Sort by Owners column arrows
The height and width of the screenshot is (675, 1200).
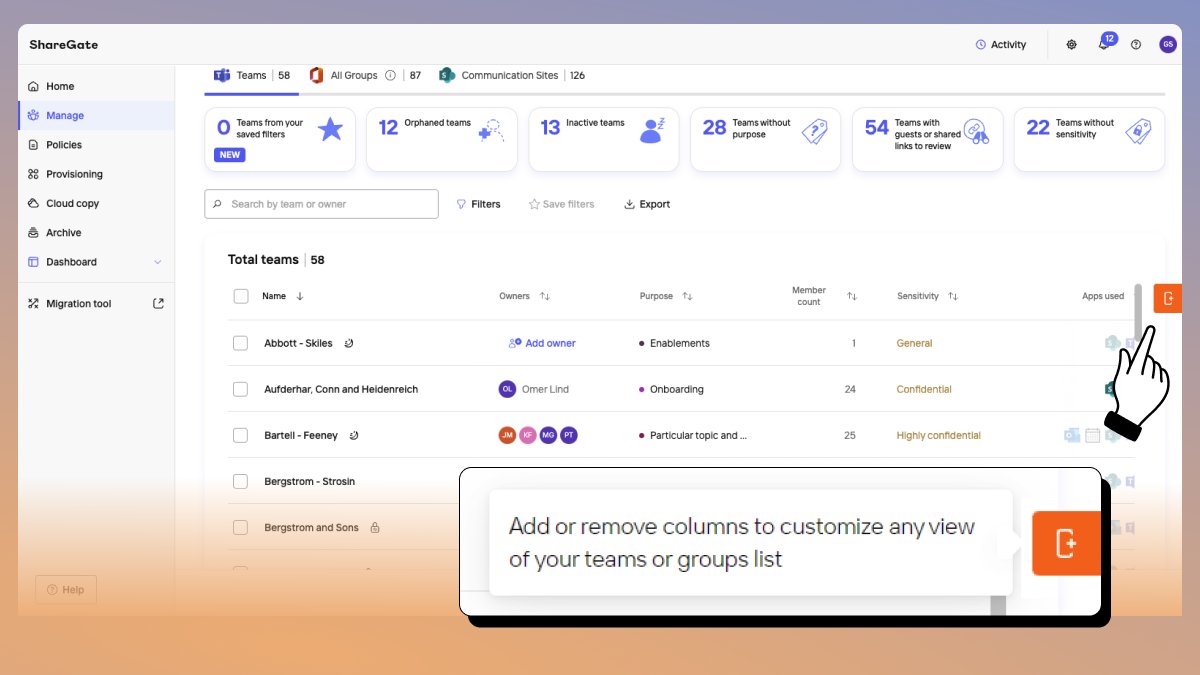[x=545, y=296]
